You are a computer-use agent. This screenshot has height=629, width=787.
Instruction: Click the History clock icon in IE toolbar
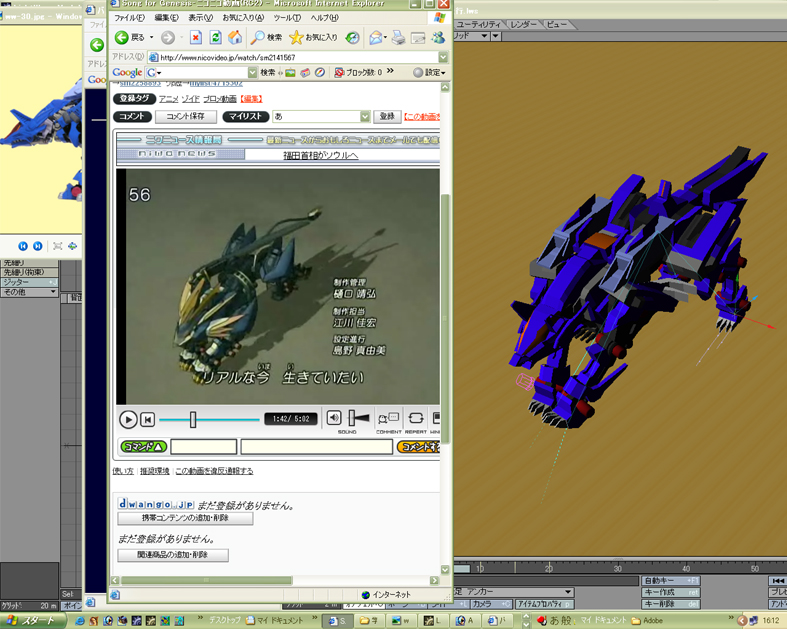(x=352, y=37)
